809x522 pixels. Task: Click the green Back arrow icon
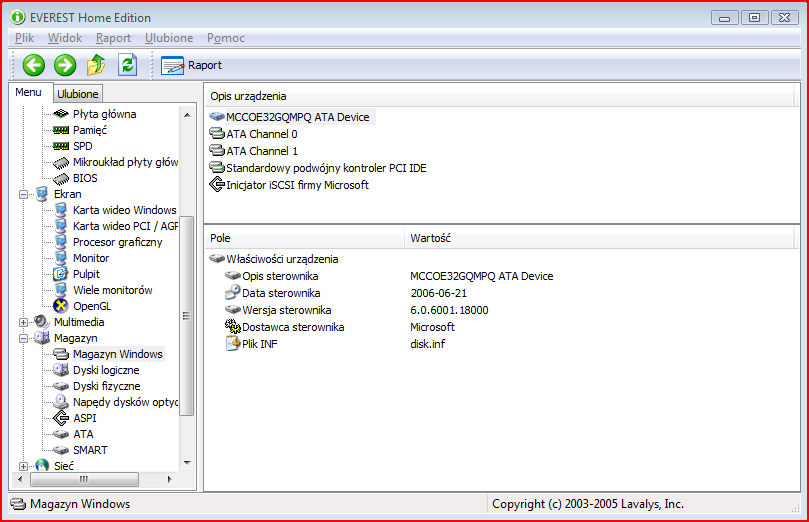34,66
